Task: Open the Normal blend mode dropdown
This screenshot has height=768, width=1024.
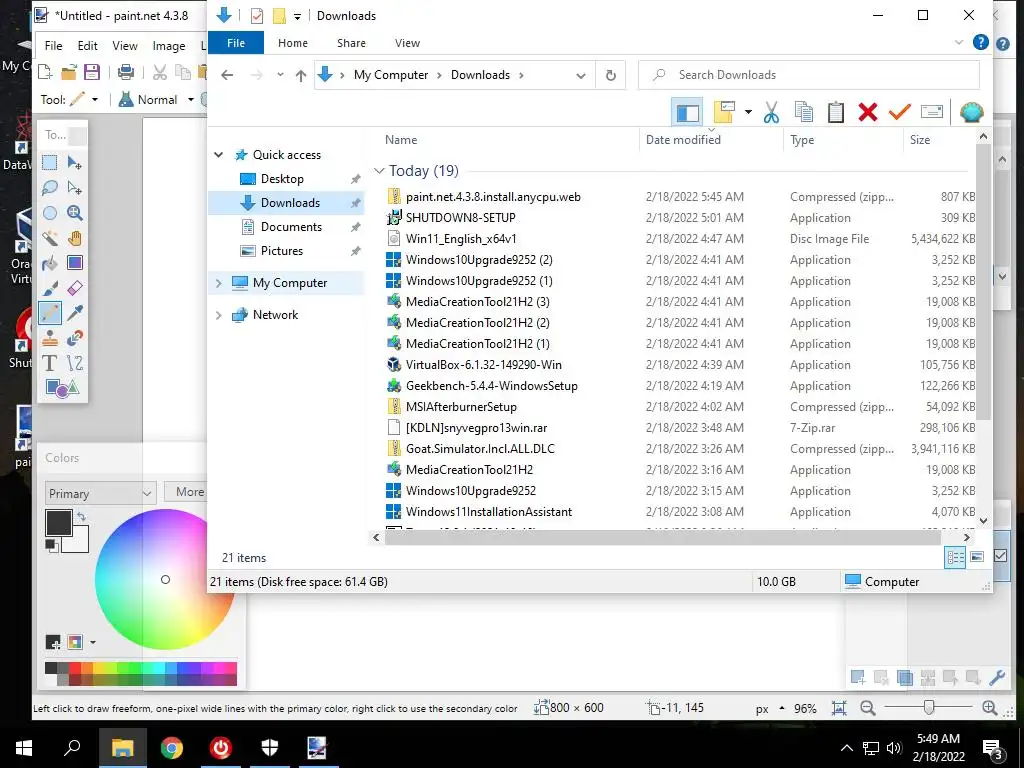Action: tap(191, 100)
